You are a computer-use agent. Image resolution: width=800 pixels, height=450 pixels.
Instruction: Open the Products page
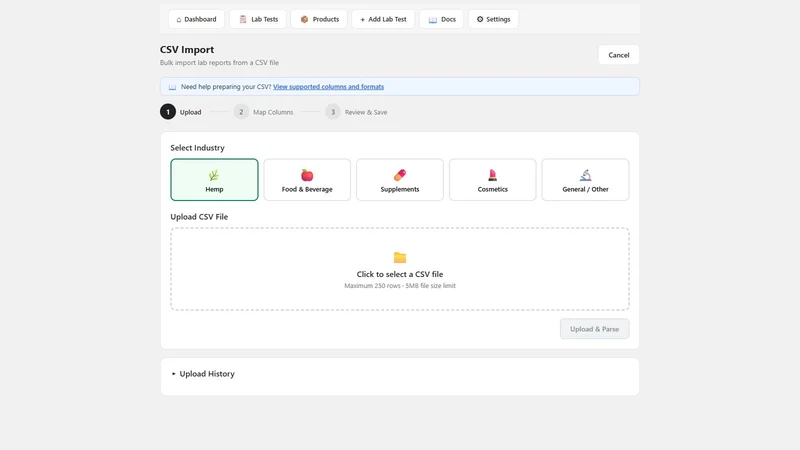pos(319,19)
